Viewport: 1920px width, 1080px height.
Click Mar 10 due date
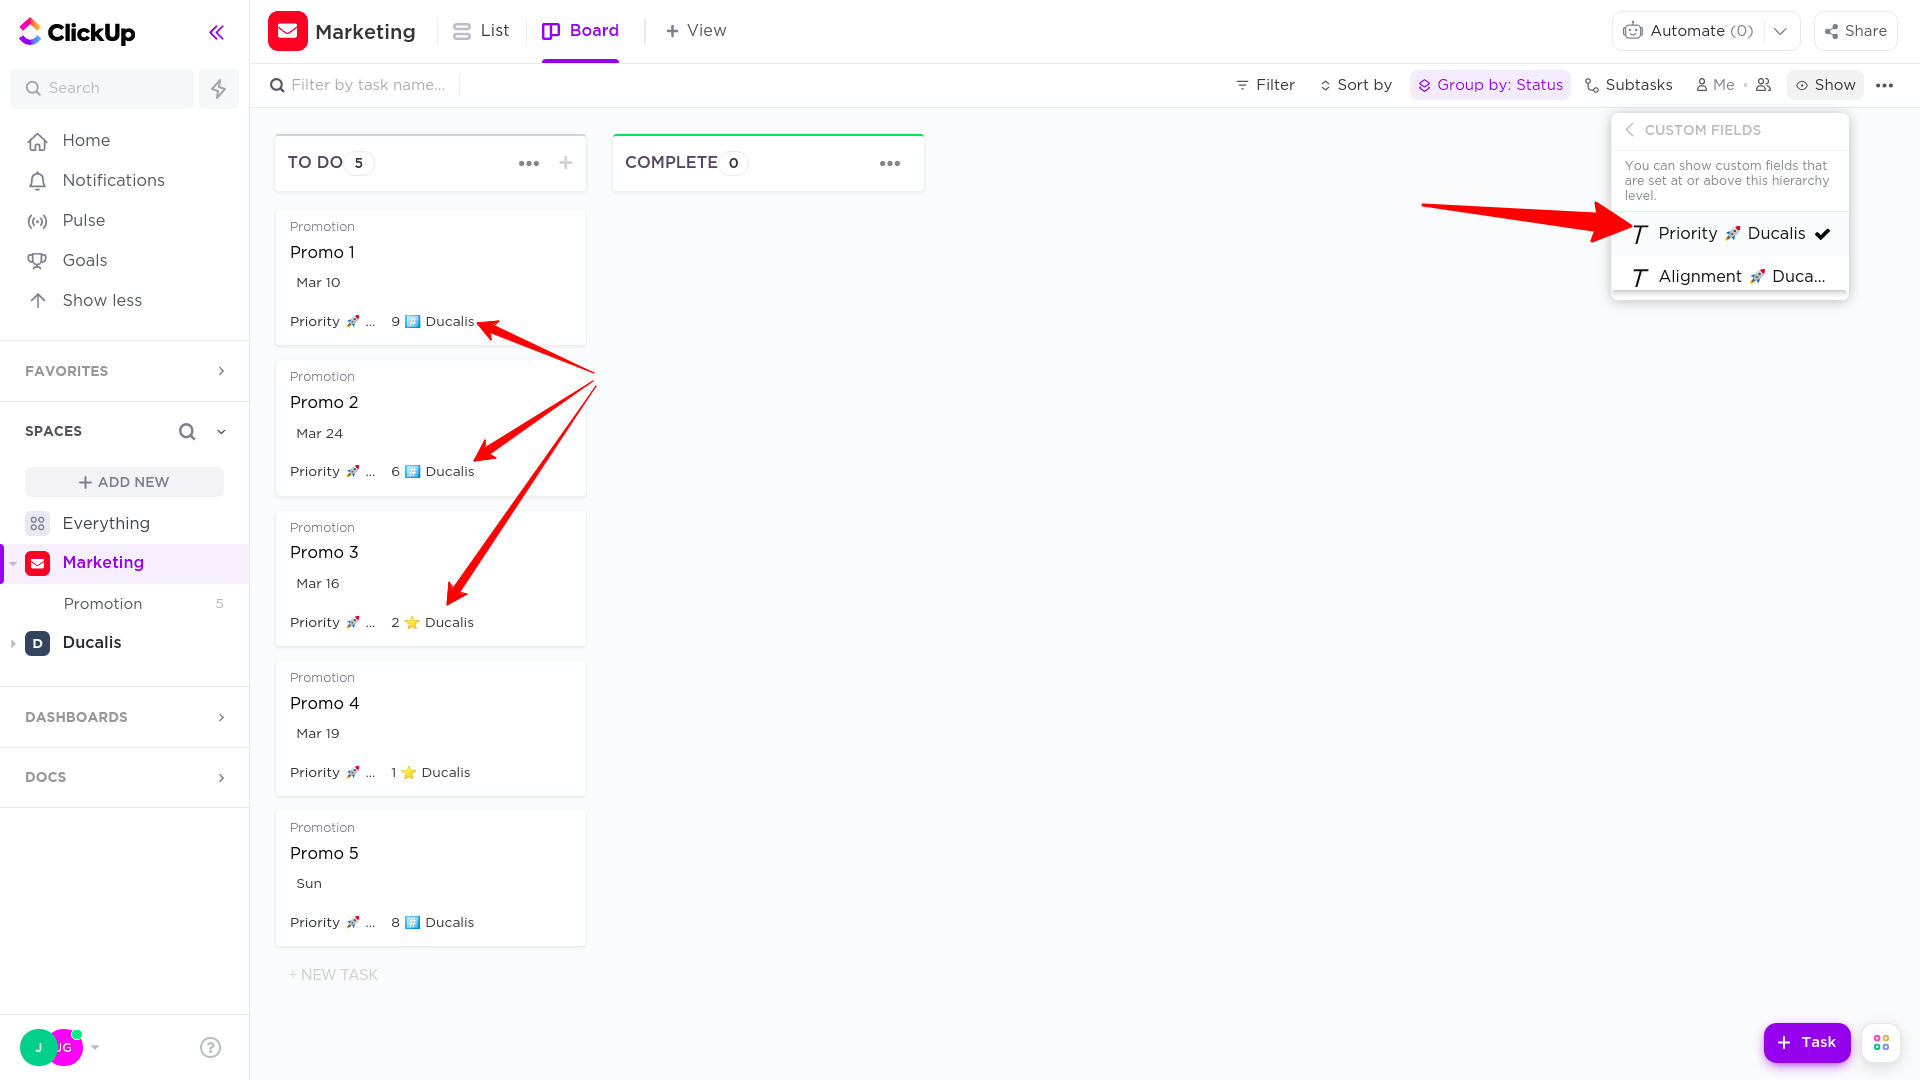[318, 283]
